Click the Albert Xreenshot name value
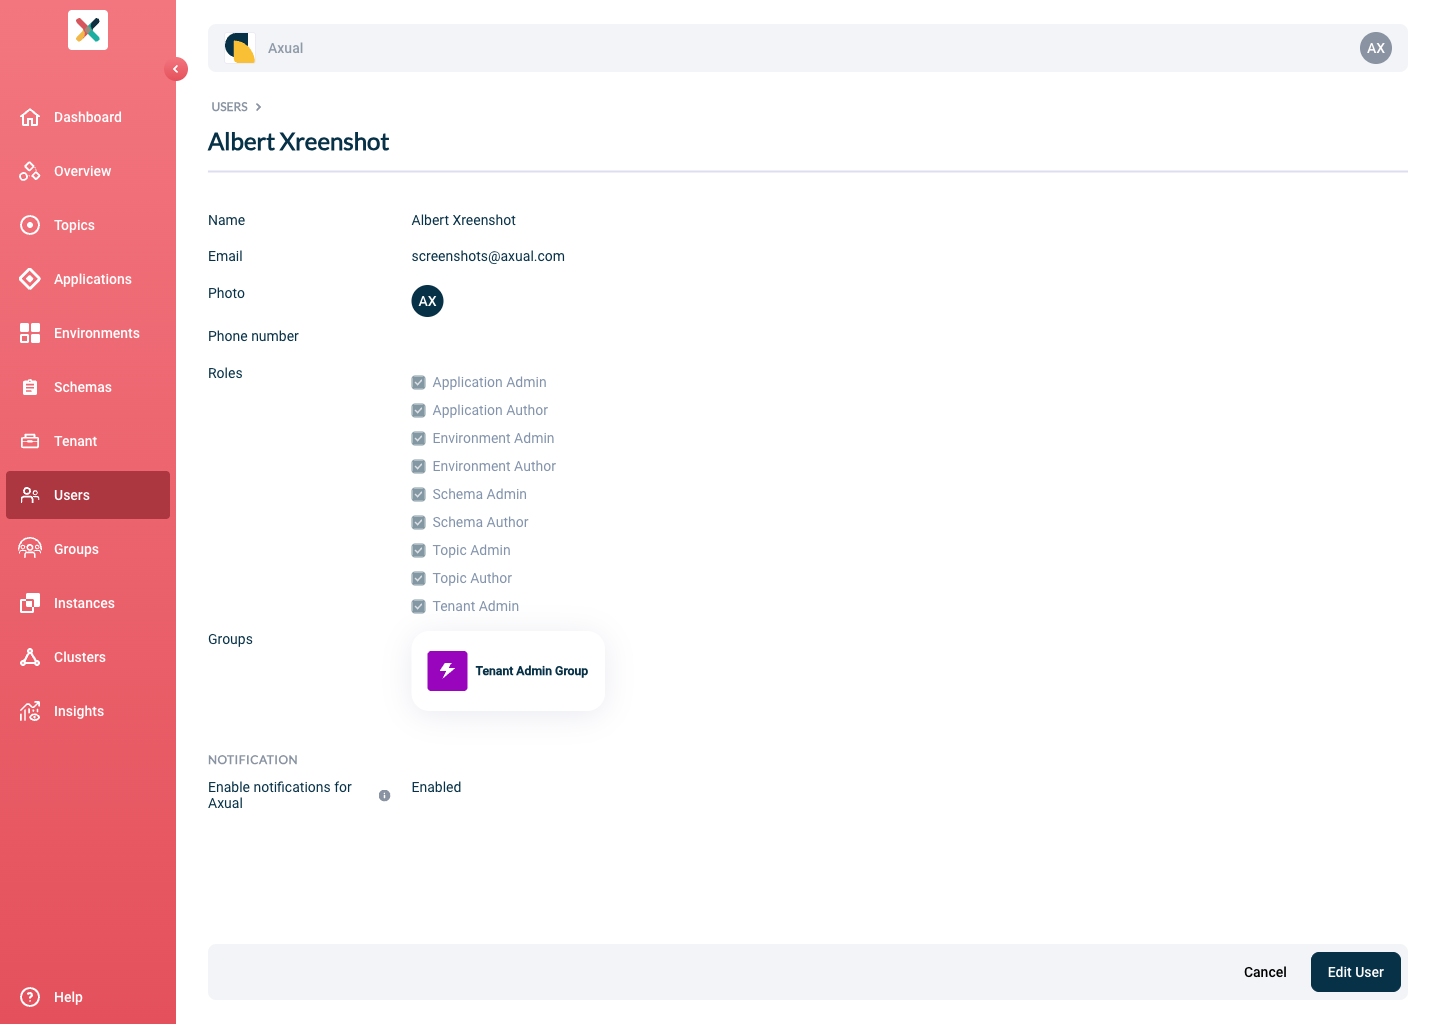This screenshot has width=1440, height=1024. click(464, 220)
